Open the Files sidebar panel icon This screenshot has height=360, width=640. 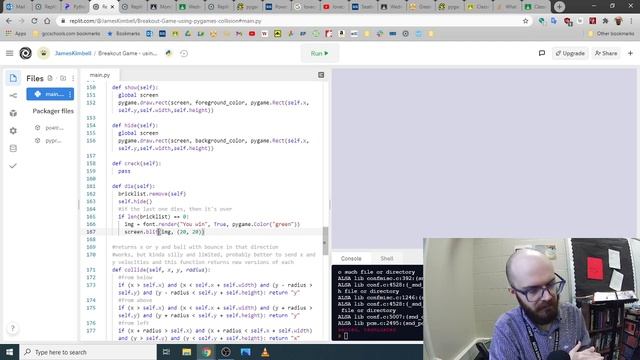13,78
